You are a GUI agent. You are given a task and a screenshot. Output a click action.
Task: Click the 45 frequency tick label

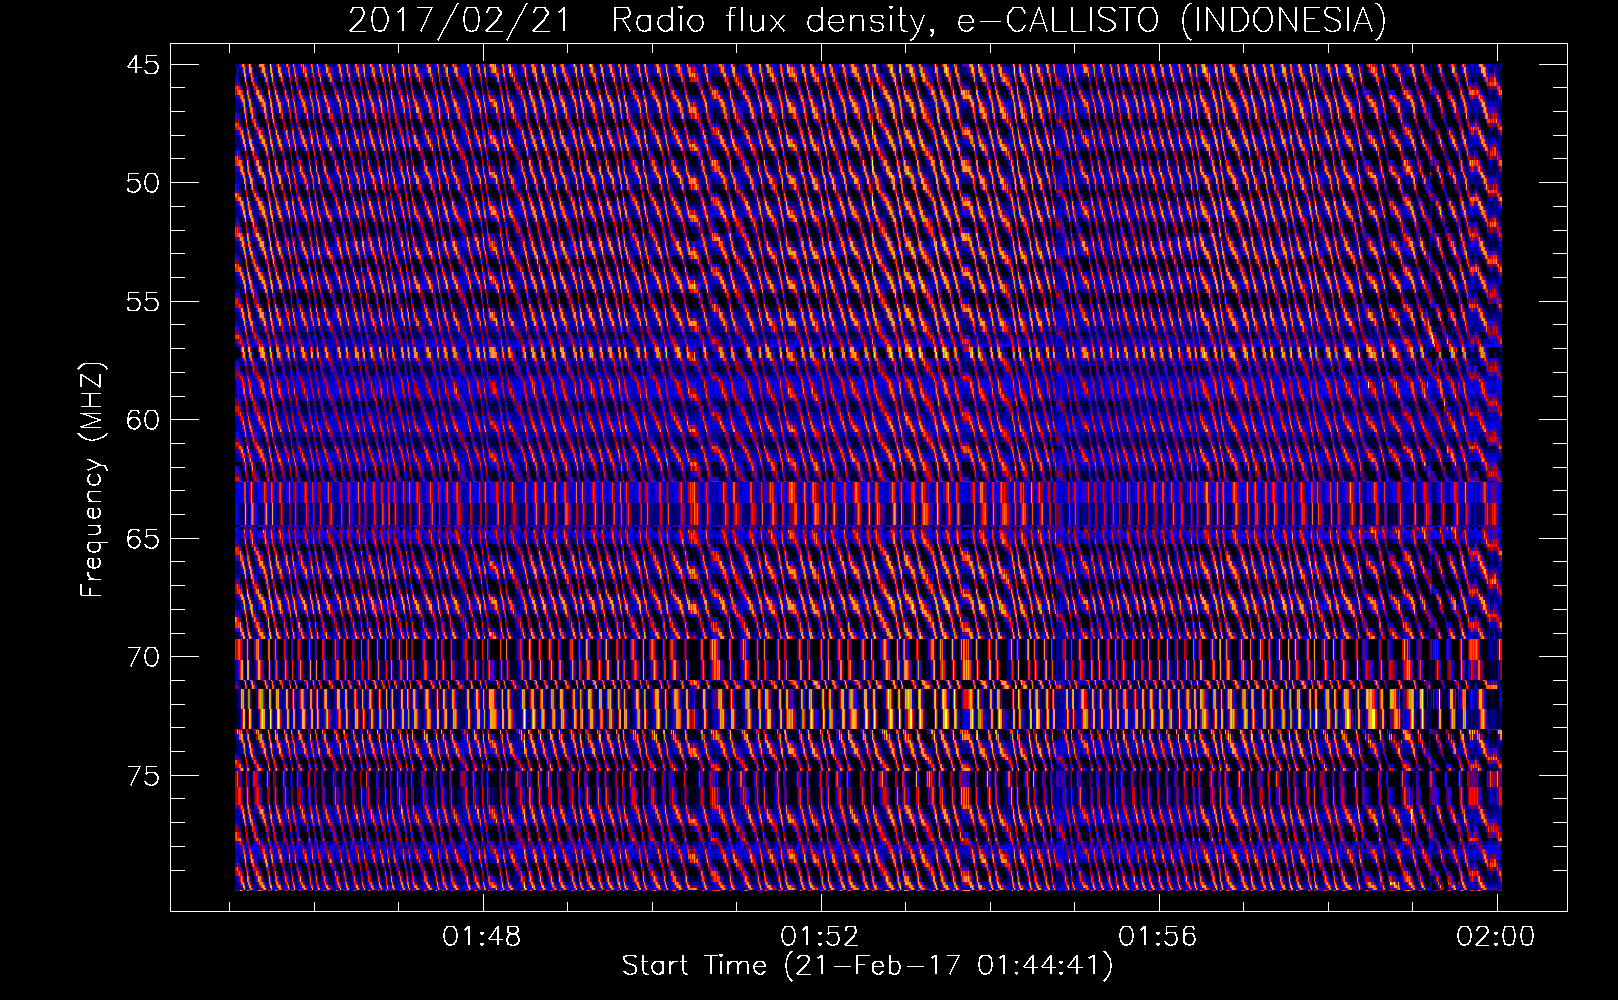(x=143, y=65)
